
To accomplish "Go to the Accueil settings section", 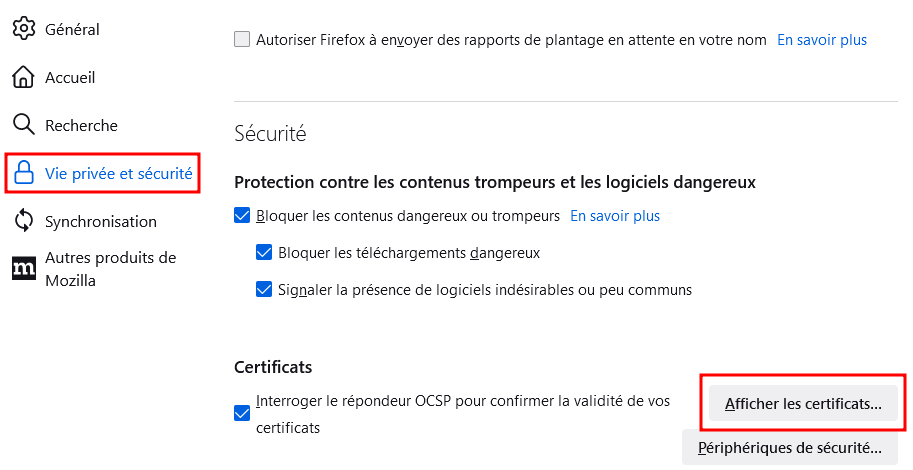I will [x=70, y=77].
